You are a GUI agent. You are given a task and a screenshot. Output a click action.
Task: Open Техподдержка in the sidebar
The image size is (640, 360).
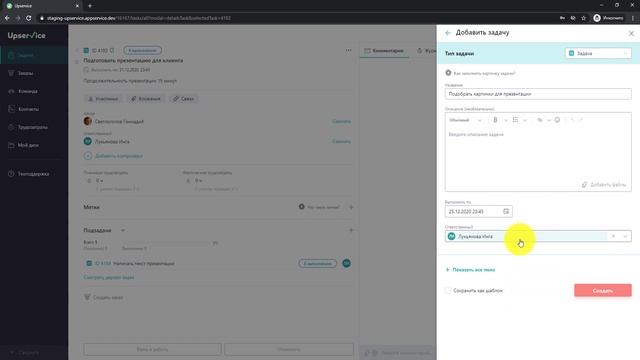34,173
